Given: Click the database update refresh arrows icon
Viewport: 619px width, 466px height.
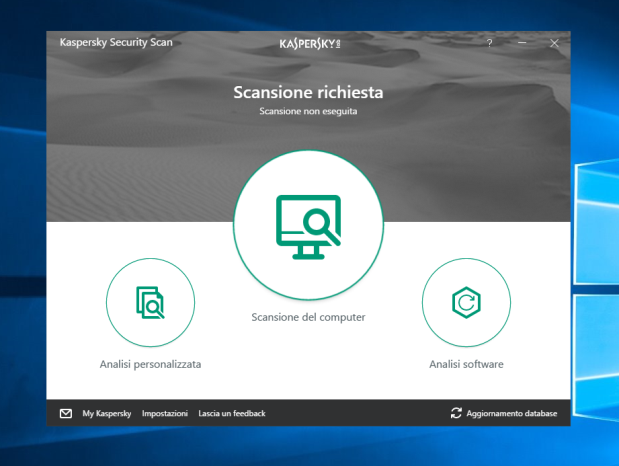Looking at the screenshot, I should click(456, 413).
